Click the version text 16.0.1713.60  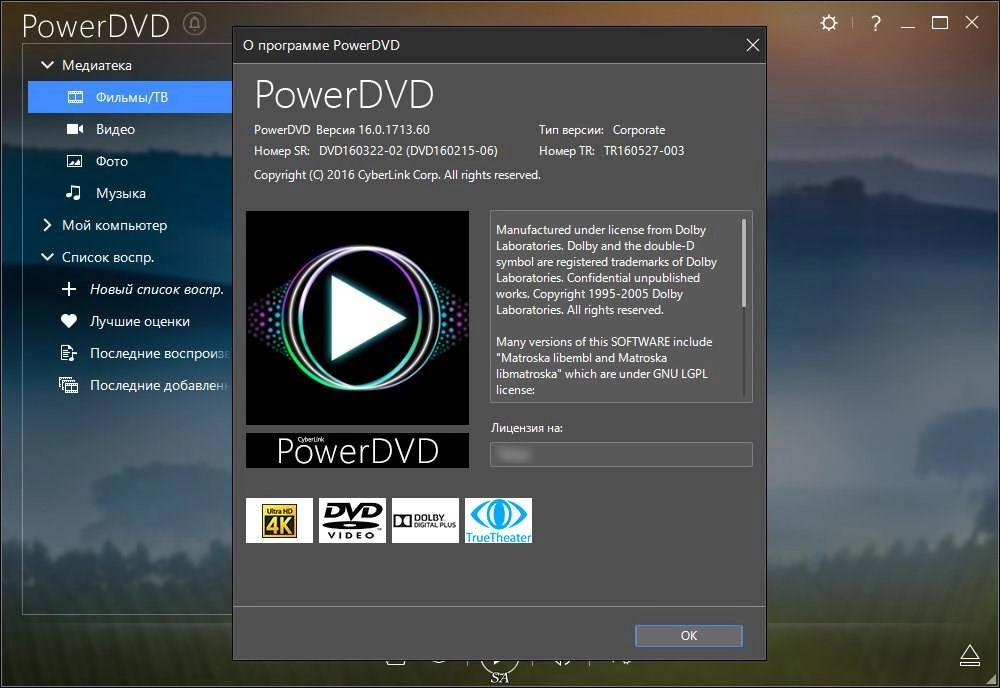(393, 129)
